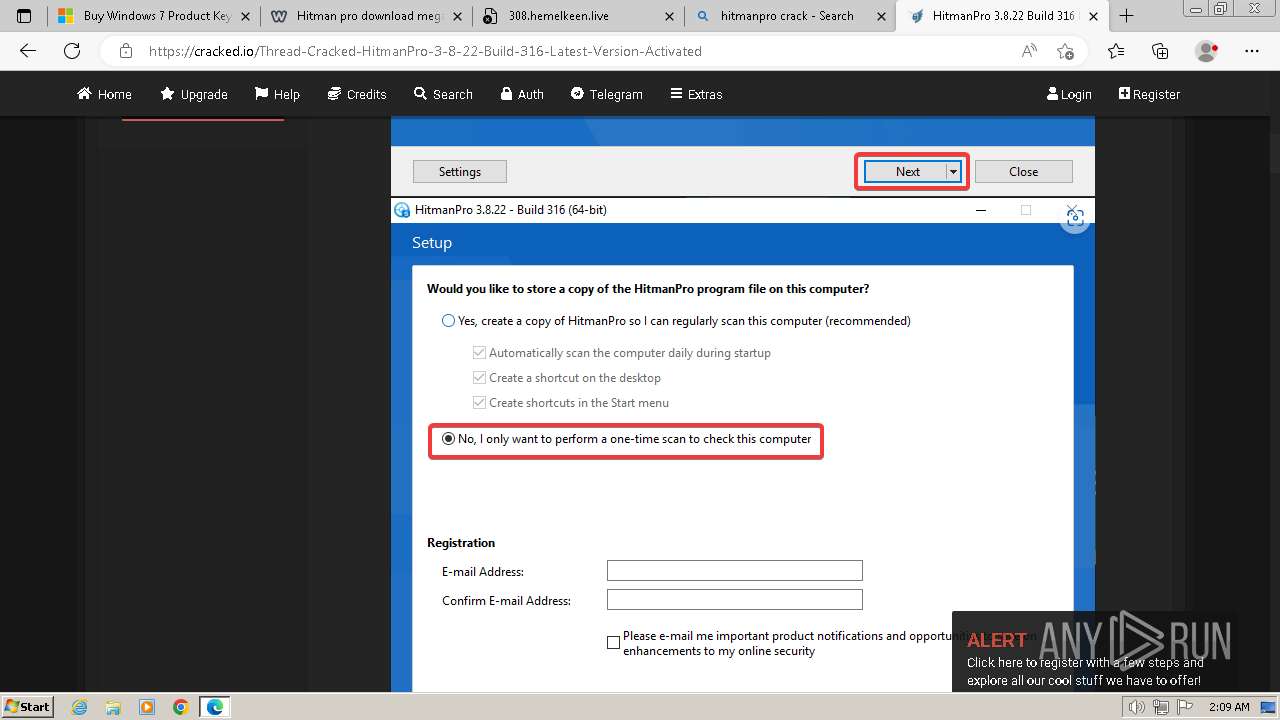
Task: Switch to Buy Windows 7 Product Key tab
Action: point(154,16)
